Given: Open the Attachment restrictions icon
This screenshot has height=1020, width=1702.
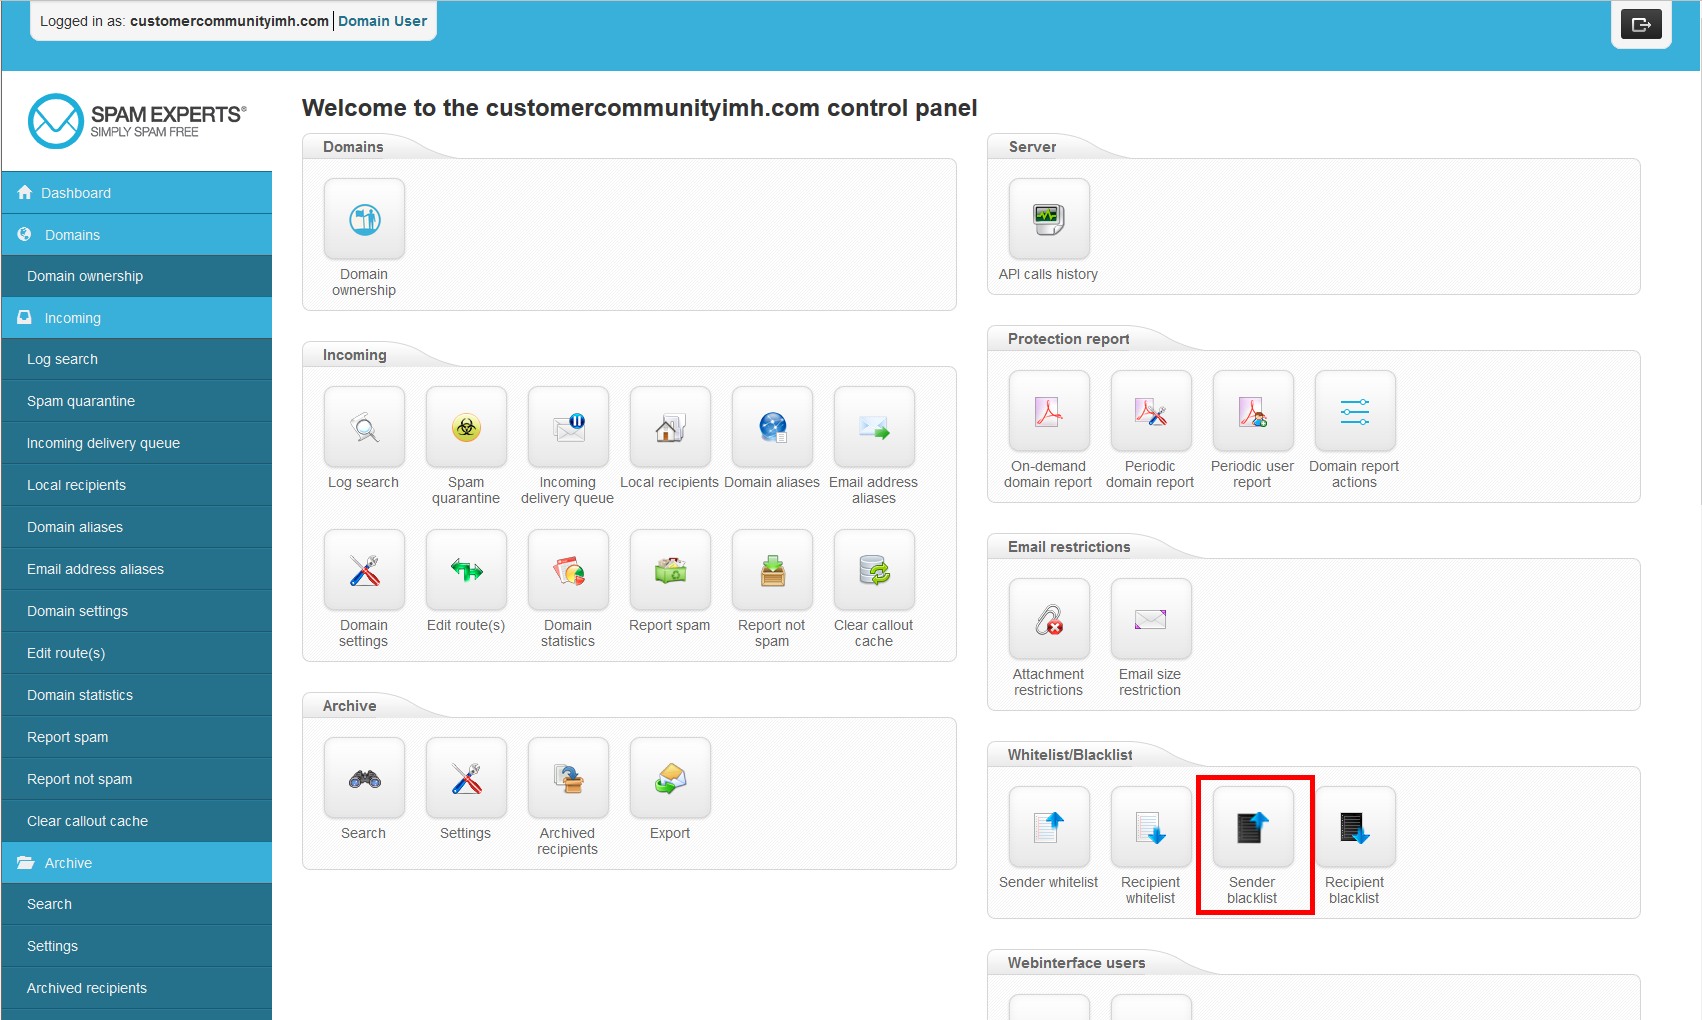Looking at the screenshot, I should [x=1048, y=620].
